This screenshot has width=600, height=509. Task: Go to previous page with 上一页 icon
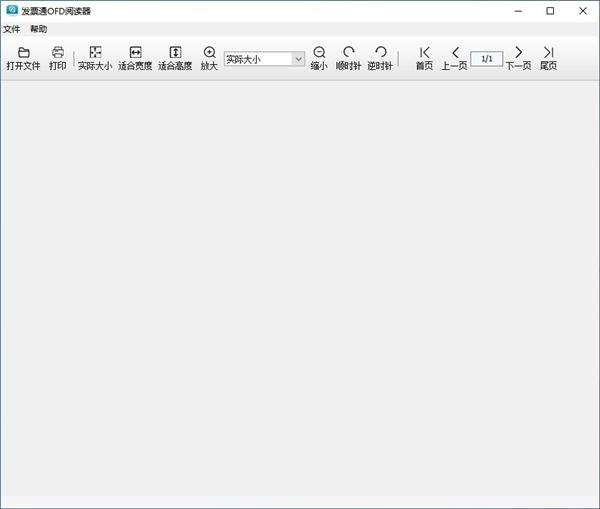(455, 52)
